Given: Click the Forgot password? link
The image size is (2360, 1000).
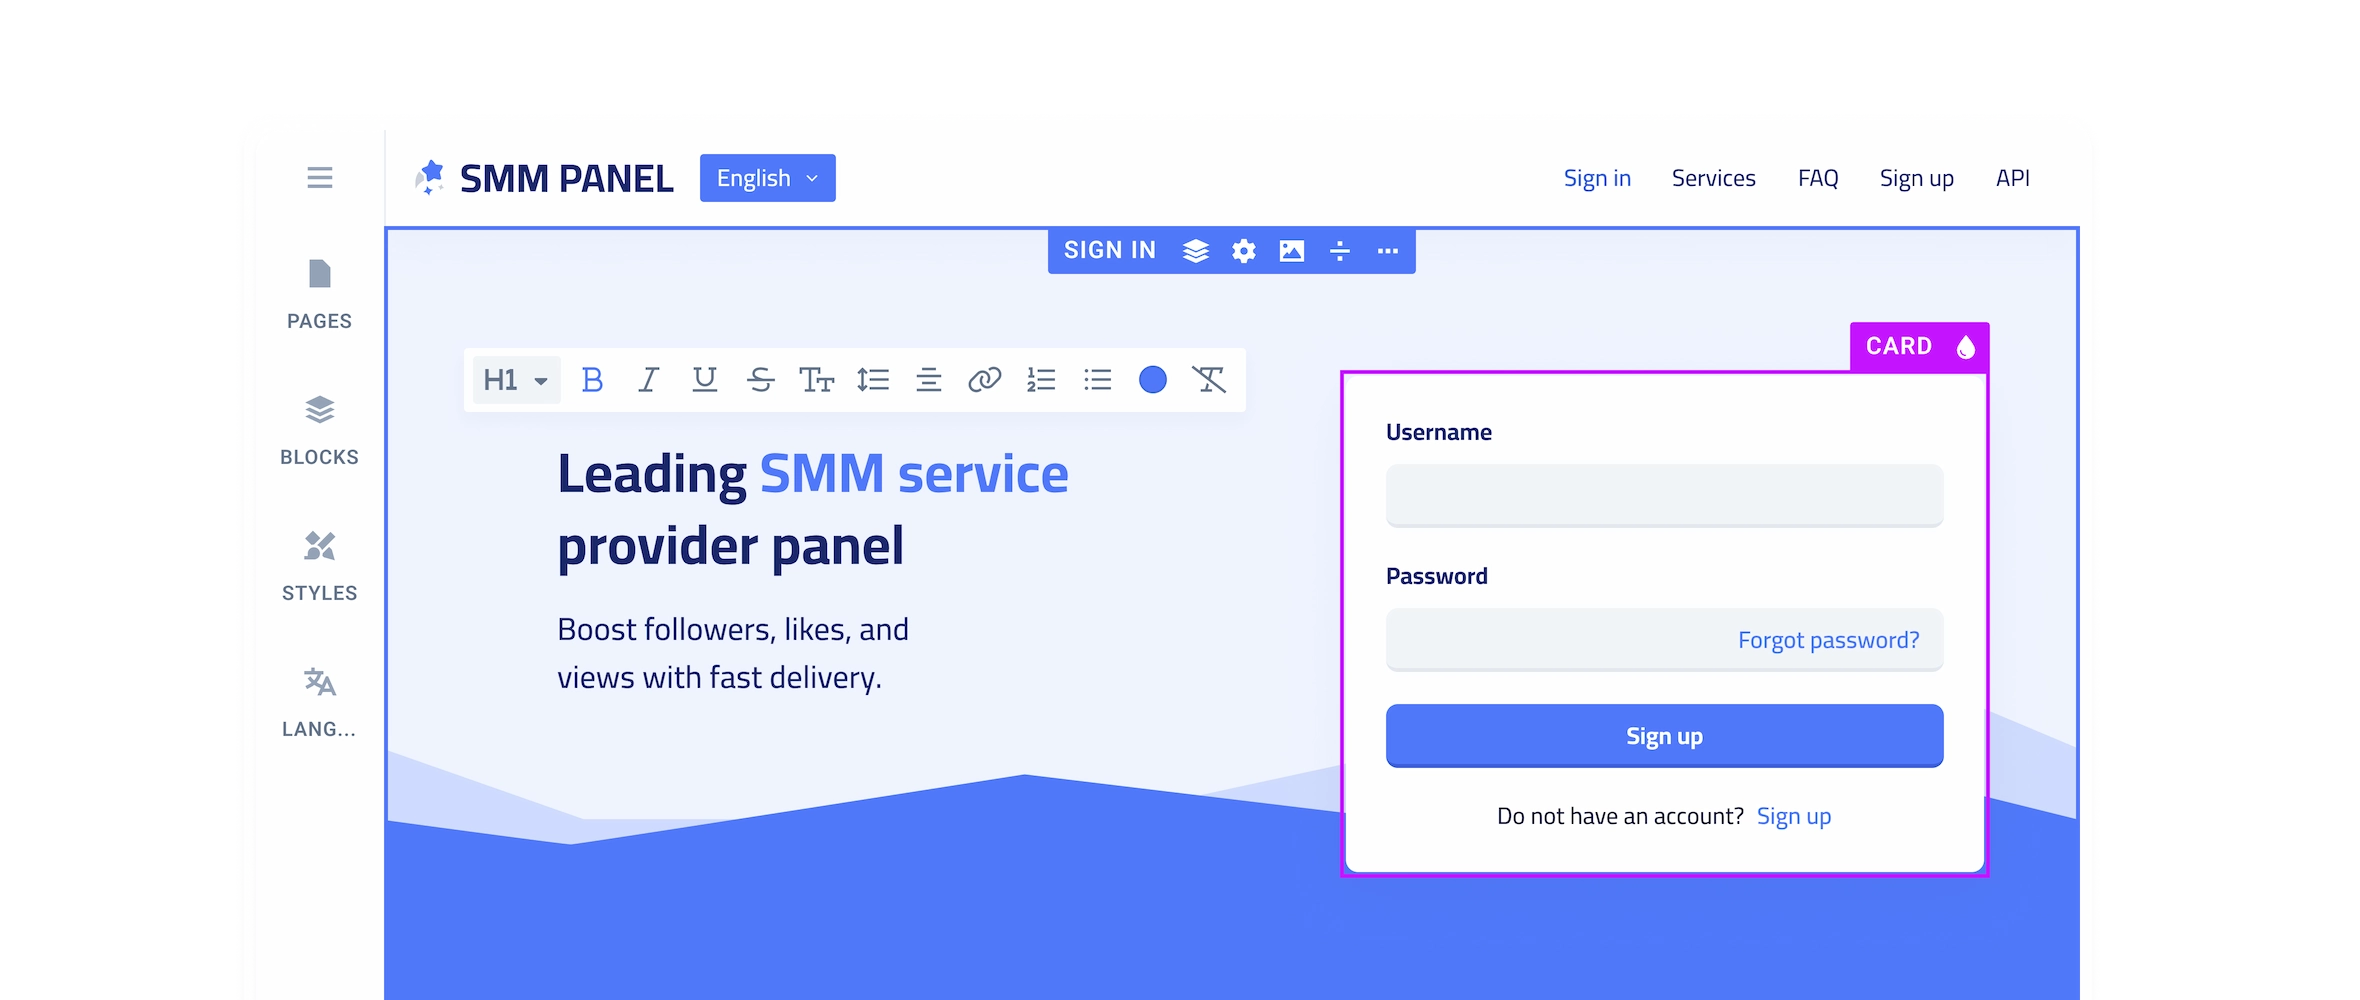Looking at the screenshot, I should pos(1828,640).
